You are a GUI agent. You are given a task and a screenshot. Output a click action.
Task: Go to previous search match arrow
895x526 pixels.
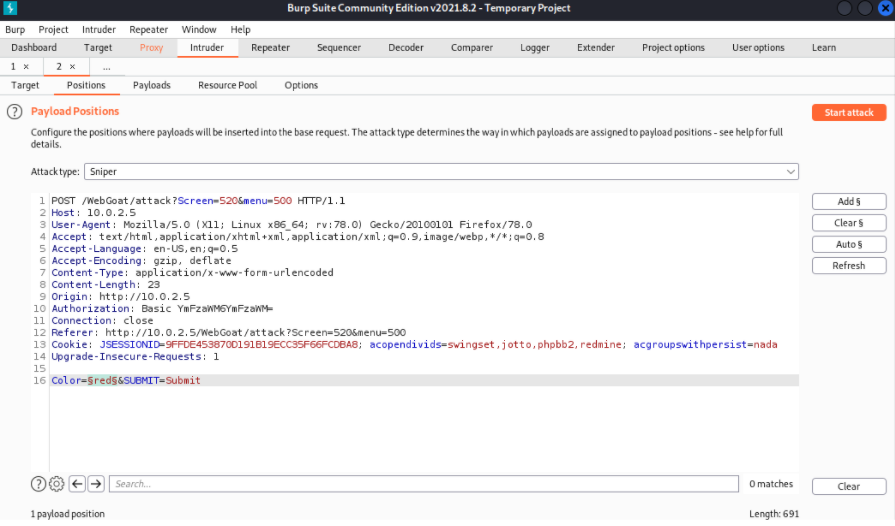point(77,484)
